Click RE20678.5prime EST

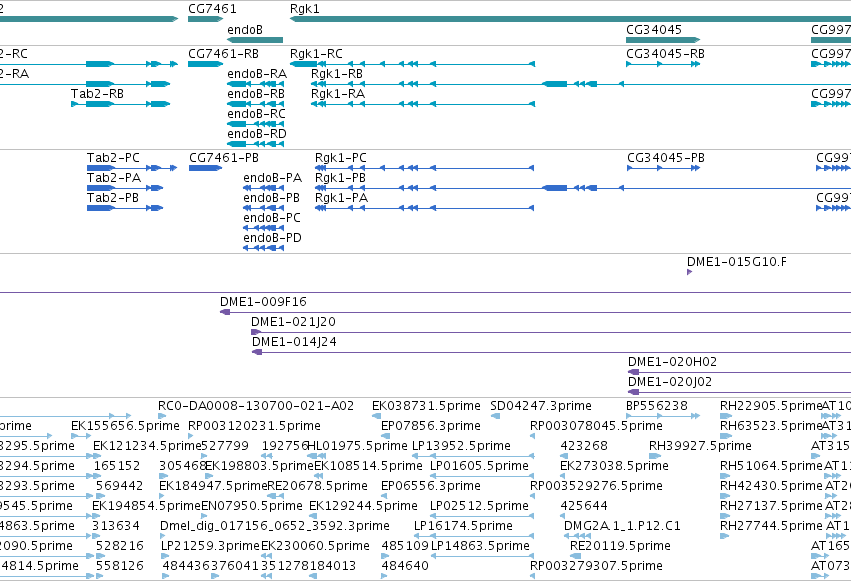[317, 486]
